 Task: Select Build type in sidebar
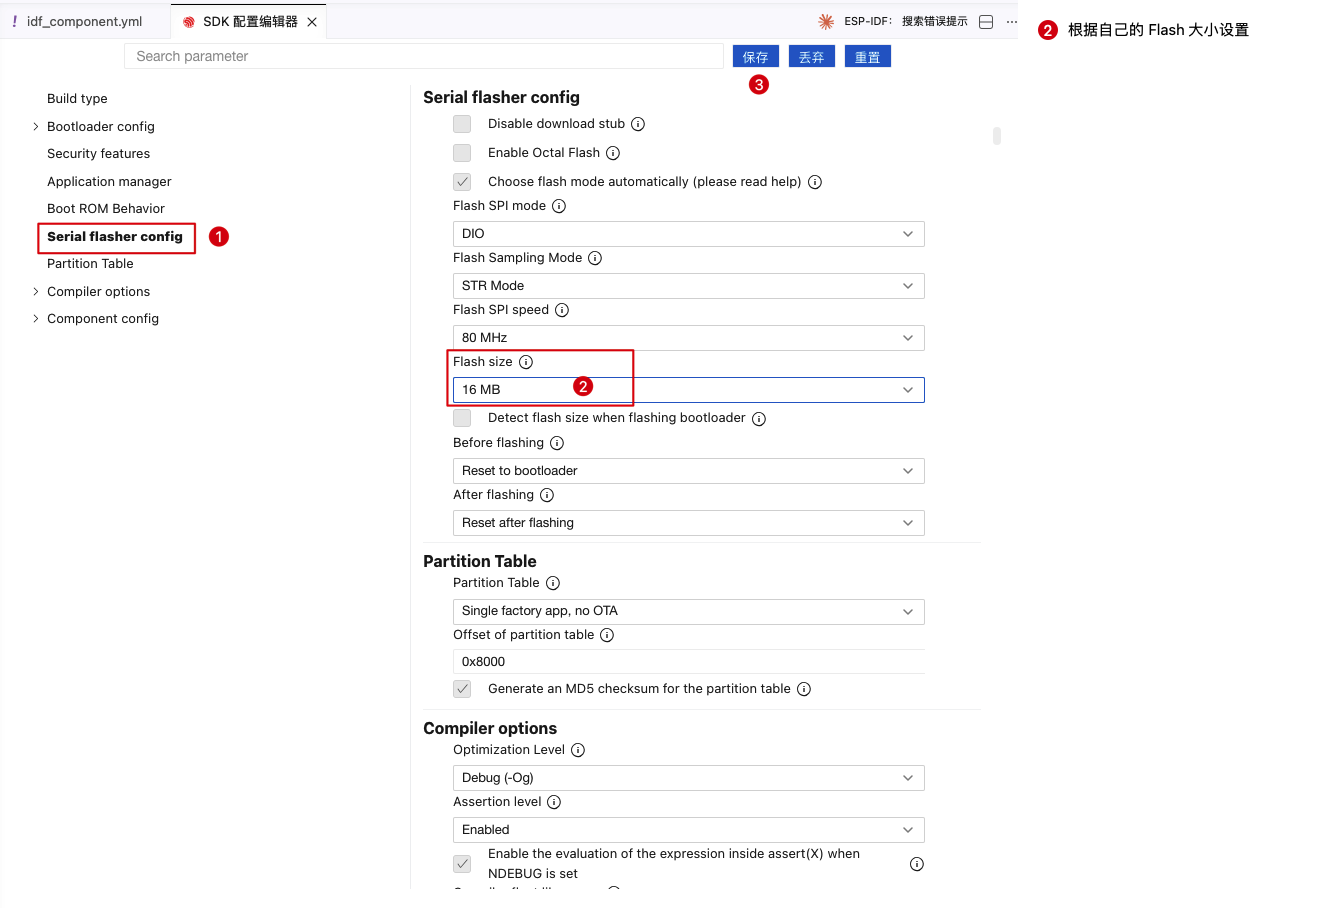pyautogui.click(x=77, y=99)
